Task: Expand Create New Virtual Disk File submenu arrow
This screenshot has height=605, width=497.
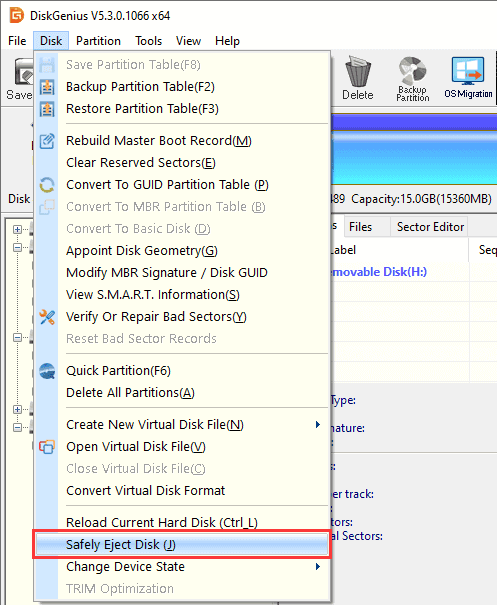Action: [318, 425]
